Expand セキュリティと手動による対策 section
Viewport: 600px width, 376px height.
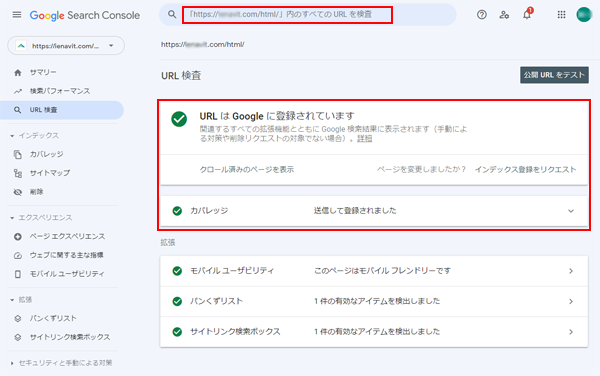tap(12, 363)
